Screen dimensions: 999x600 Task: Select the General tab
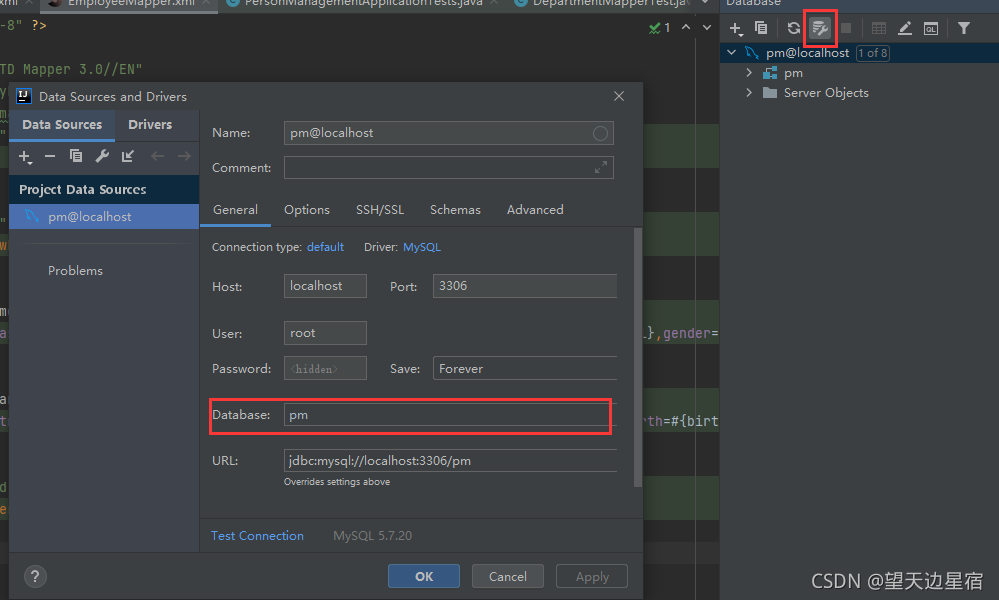[x=235, y=210]
